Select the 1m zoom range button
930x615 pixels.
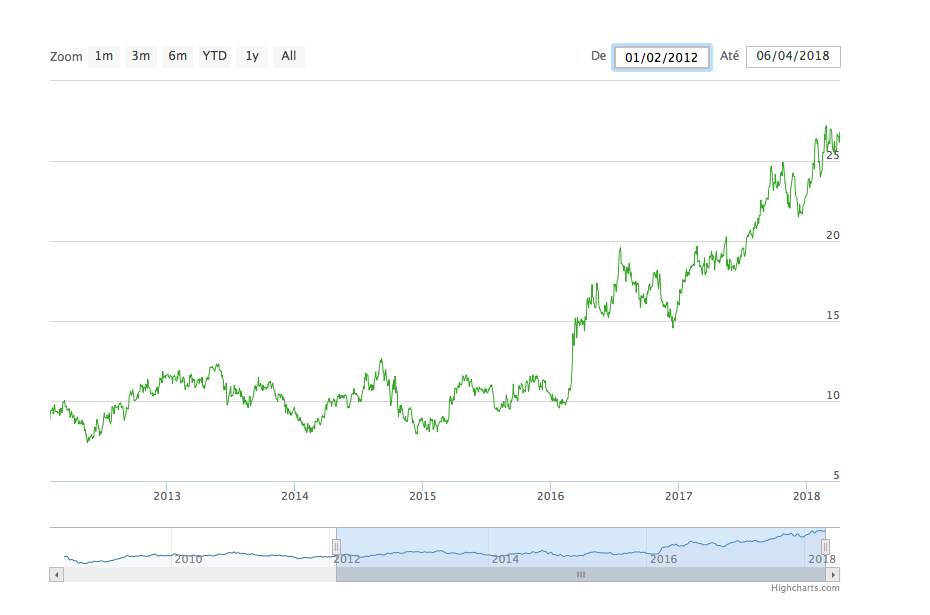pyautogui.click(x=104, y=56)
